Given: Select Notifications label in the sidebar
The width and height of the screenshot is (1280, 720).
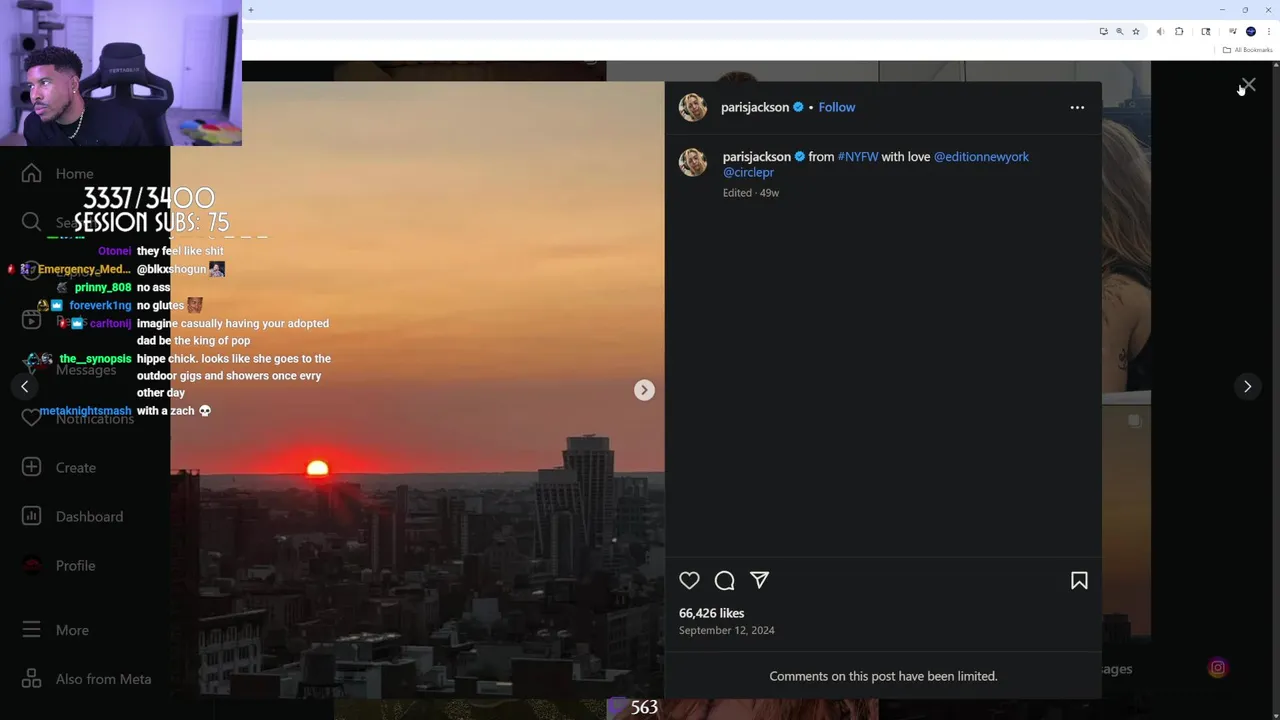Looking at the screenshot, I should coord(95,419).
